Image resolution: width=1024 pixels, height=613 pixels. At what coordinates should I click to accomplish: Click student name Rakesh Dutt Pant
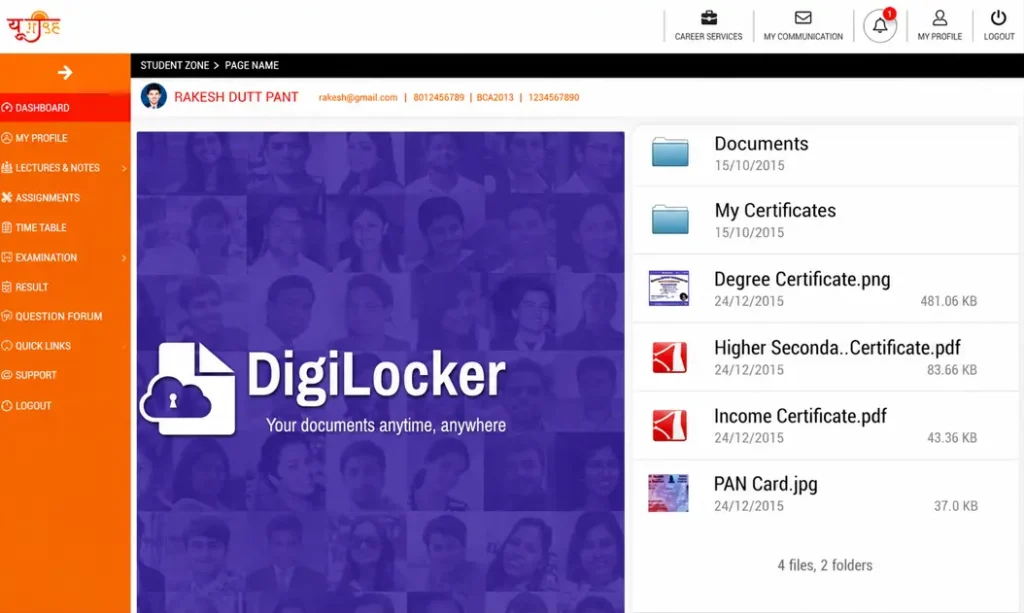tap(236, 97)
